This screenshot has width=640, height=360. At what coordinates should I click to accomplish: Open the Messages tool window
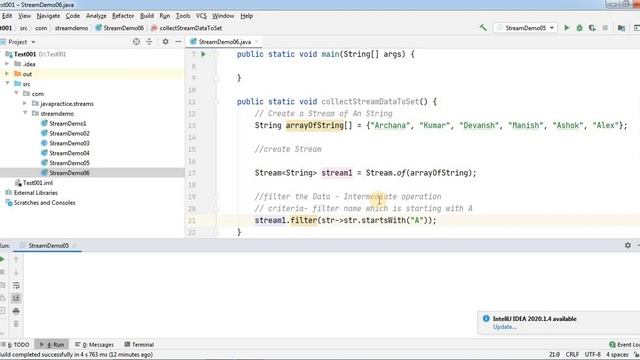[x=94, y=344]
